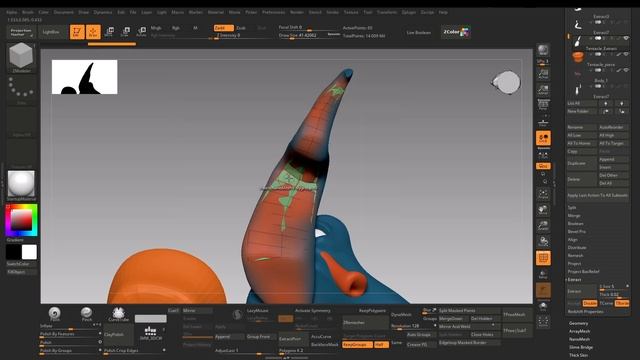640x360 pixels.
Task: Toggle PolyF polyframe display
Action: click(x=543, y=258)
